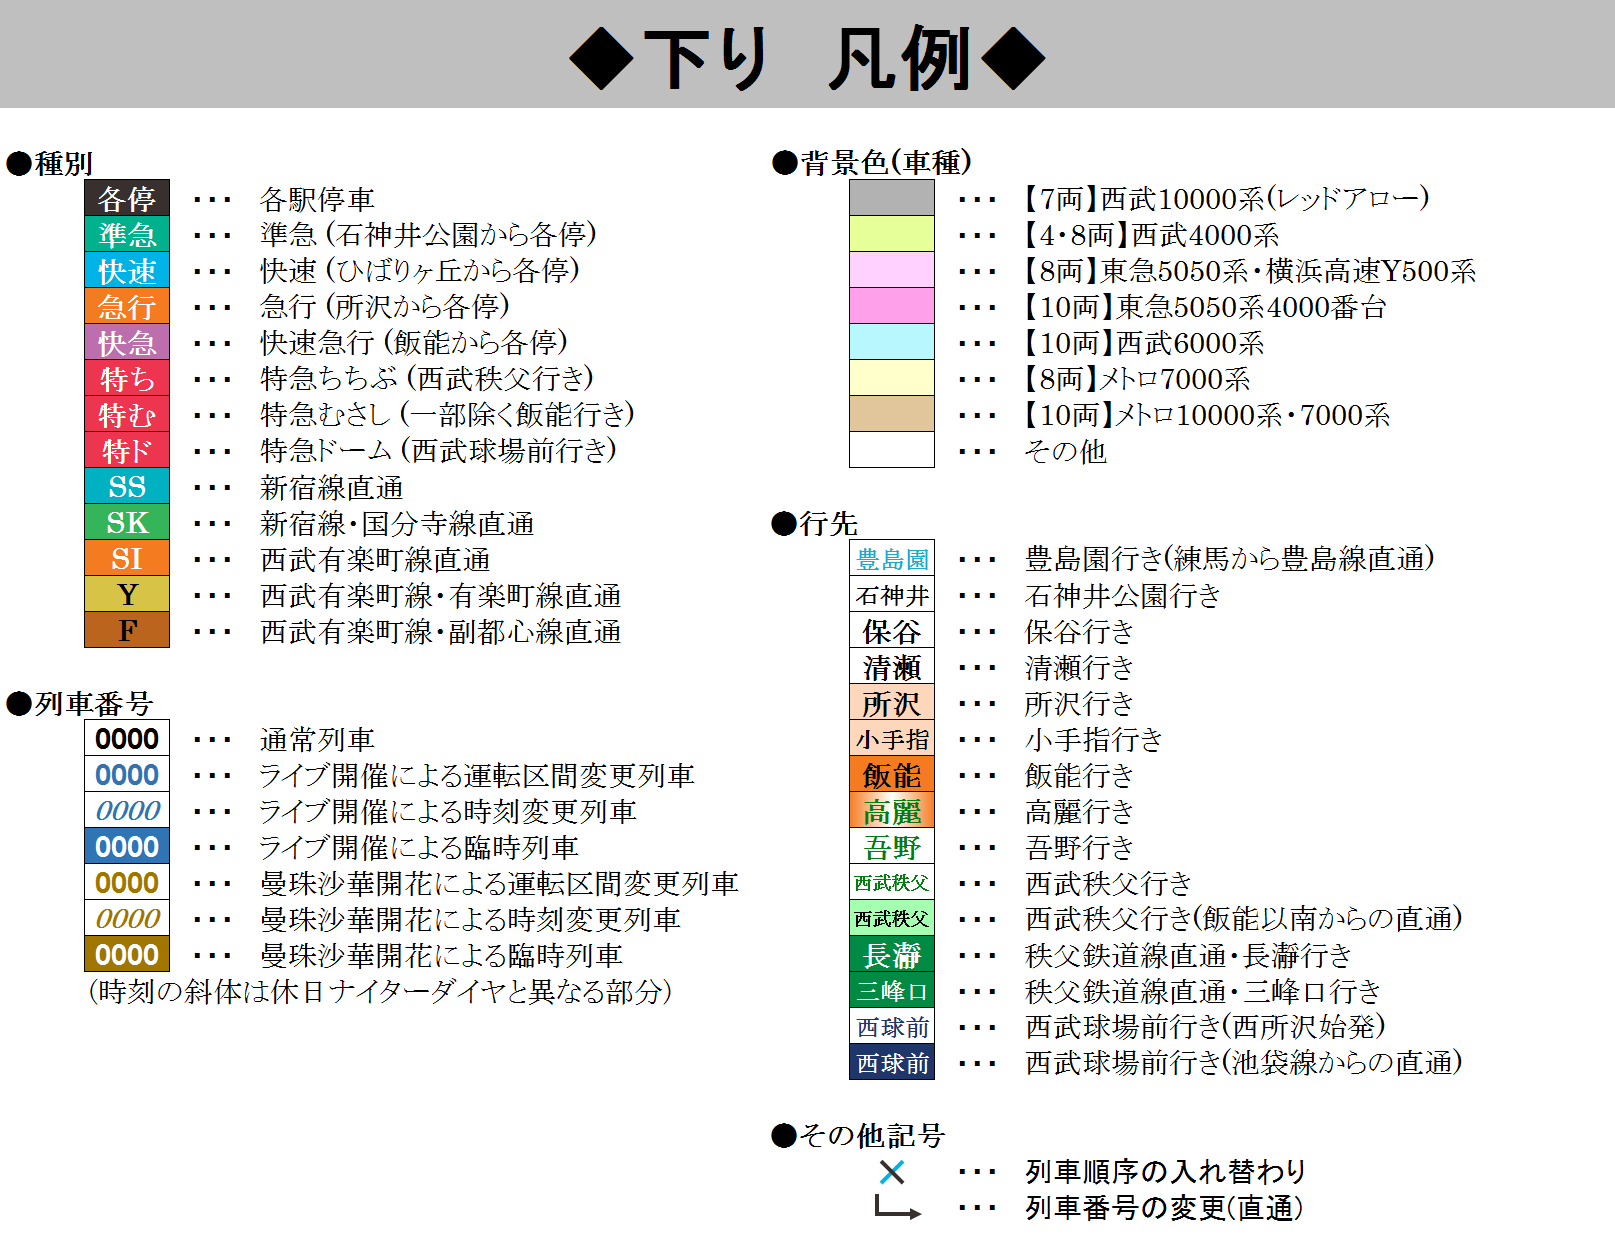The width and height of the screenshot is (1615, 1260).
Task: Select the teal 準急 badge
Action: (127, 234)
